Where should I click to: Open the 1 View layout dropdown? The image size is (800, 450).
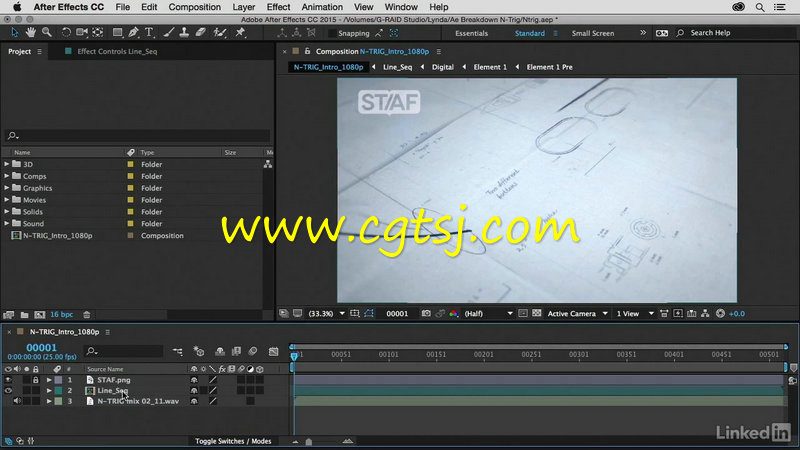pos(634,314)
